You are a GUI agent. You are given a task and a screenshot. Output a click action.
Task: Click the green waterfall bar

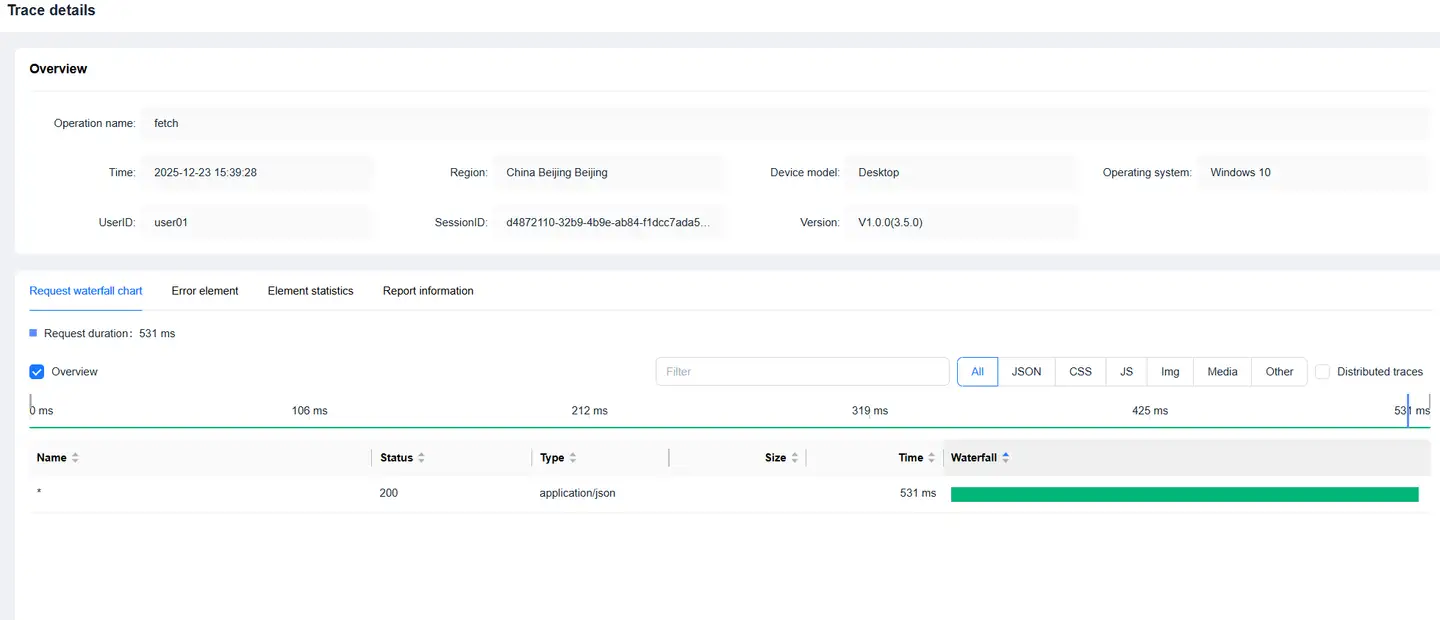click(1184, 494)
